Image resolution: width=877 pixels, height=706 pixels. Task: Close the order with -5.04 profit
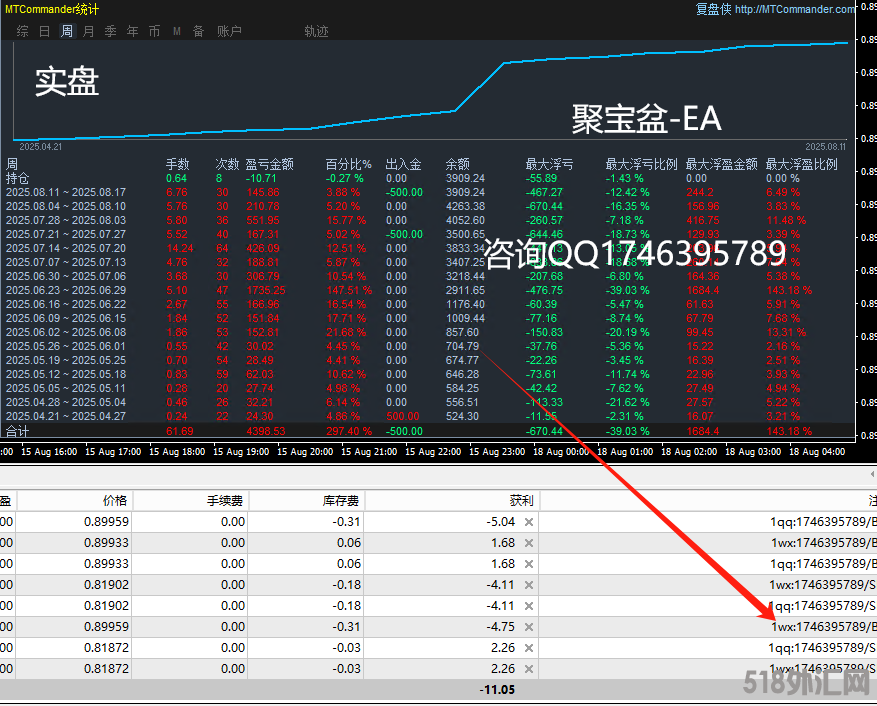tap(529, 521)
